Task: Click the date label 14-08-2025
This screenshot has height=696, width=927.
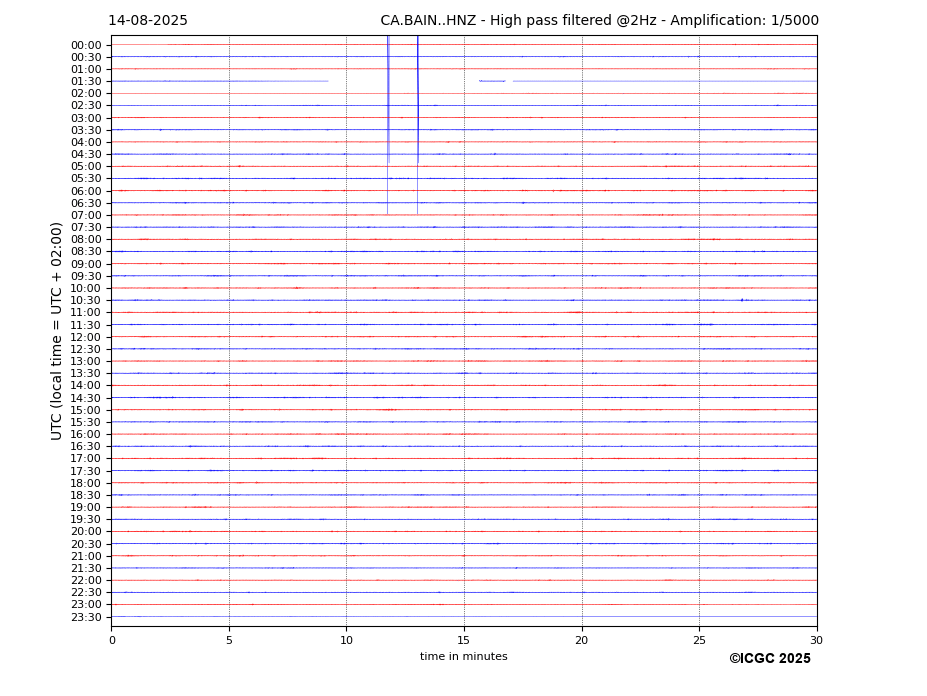Action: click(x=148, y=21)
